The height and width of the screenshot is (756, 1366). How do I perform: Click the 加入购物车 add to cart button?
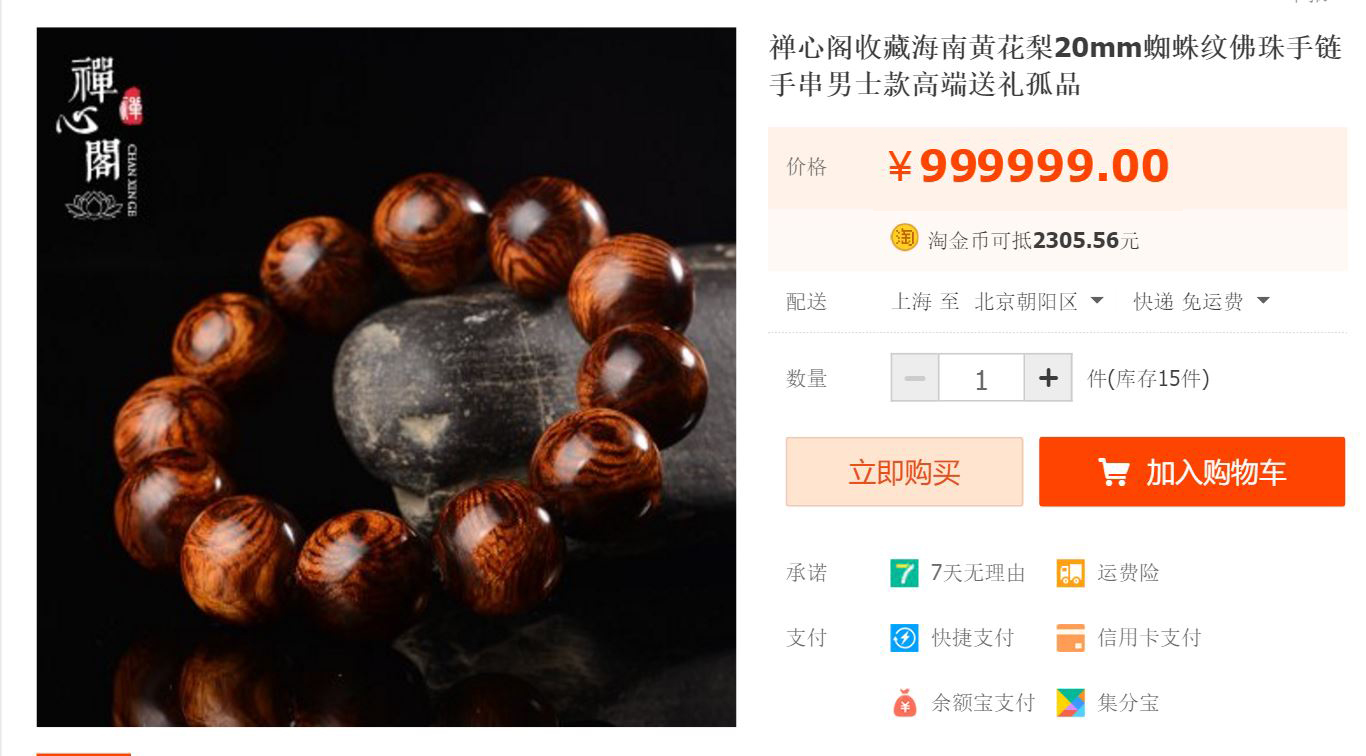pyautogui.click(x=1192, y=472)
